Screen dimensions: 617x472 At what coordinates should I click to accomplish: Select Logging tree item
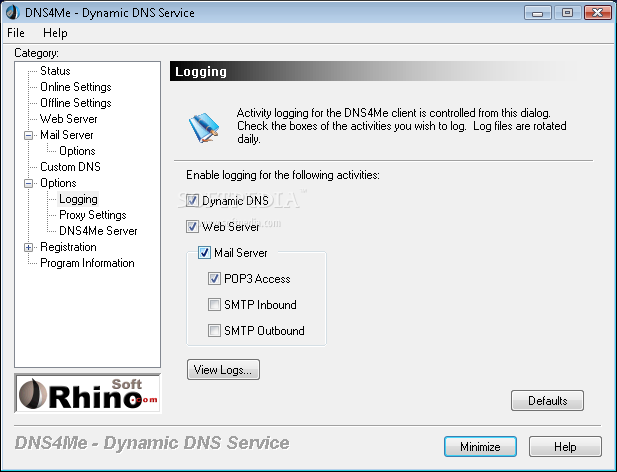point(78,199)
